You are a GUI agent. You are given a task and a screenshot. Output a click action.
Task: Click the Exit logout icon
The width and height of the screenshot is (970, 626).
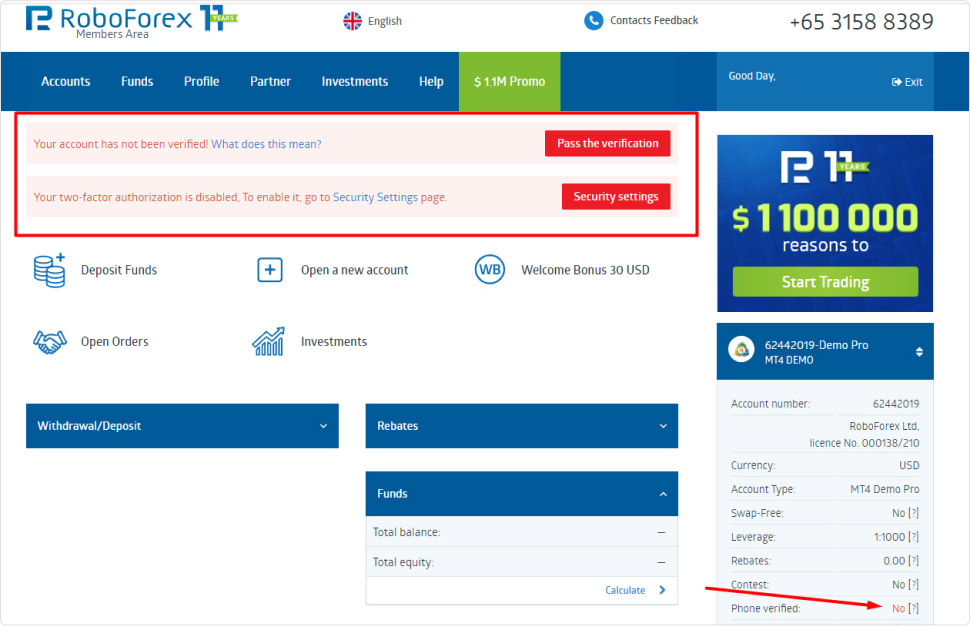click(x=896, y=82)
